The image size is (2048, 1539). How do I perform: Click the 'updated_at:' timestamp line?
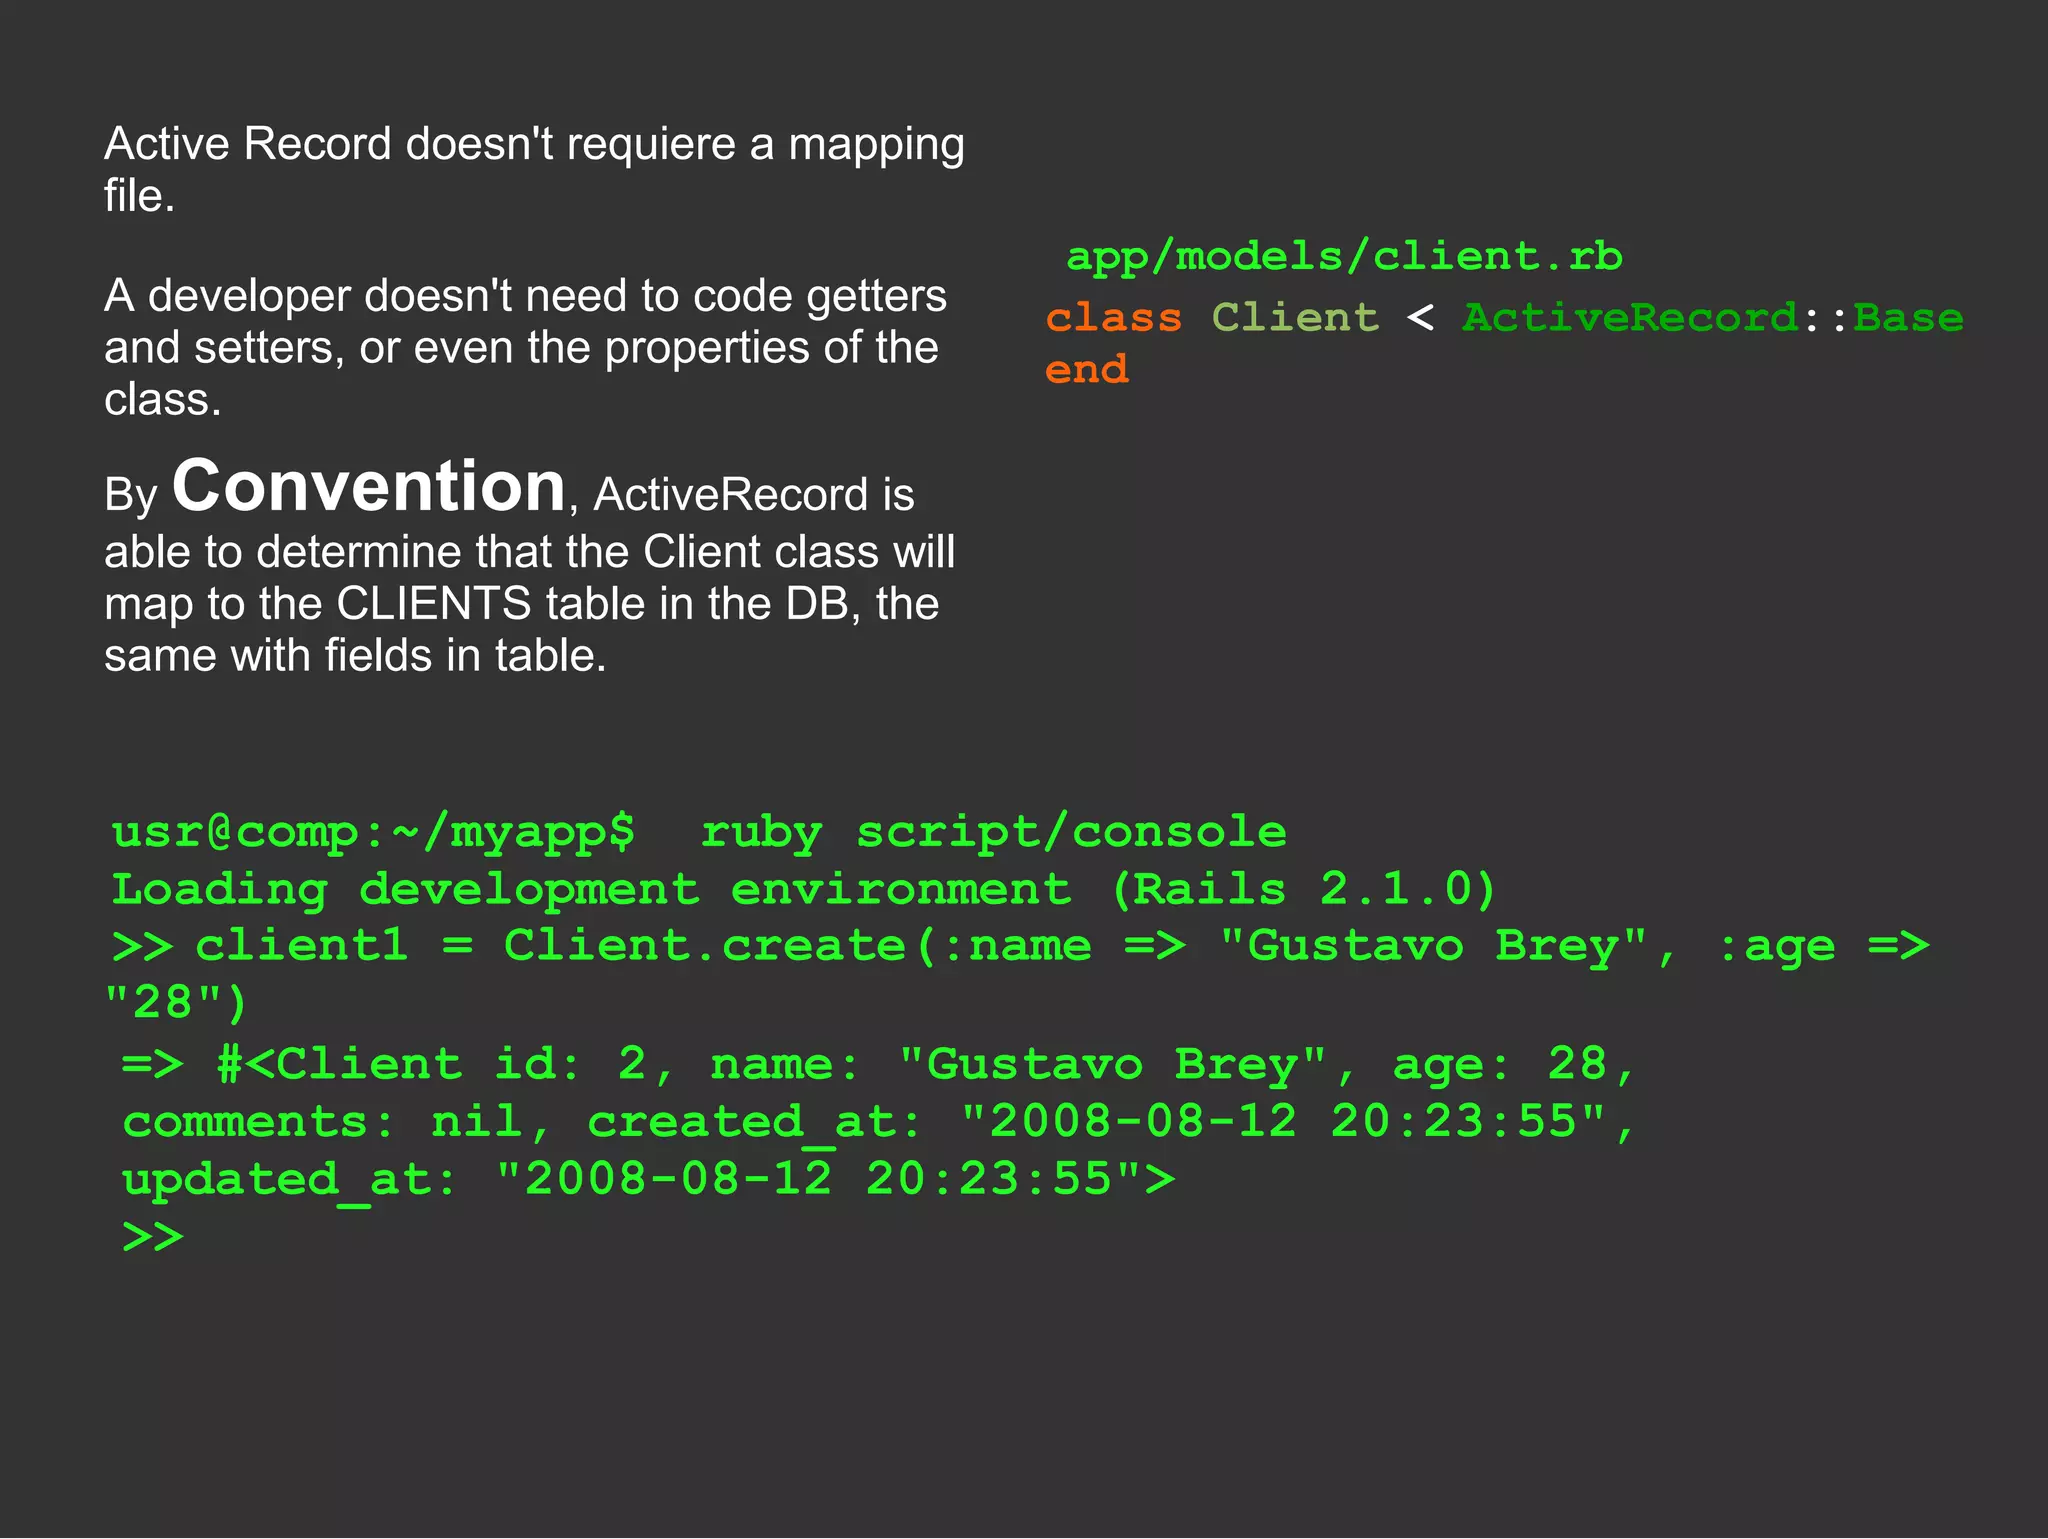click(648, 1180)
